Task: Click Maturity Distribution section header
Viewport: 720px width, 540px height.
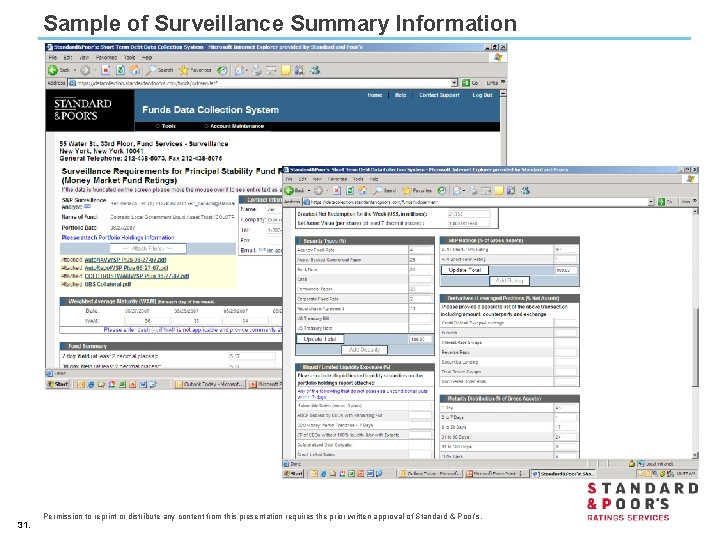Action: coord(510,399)
